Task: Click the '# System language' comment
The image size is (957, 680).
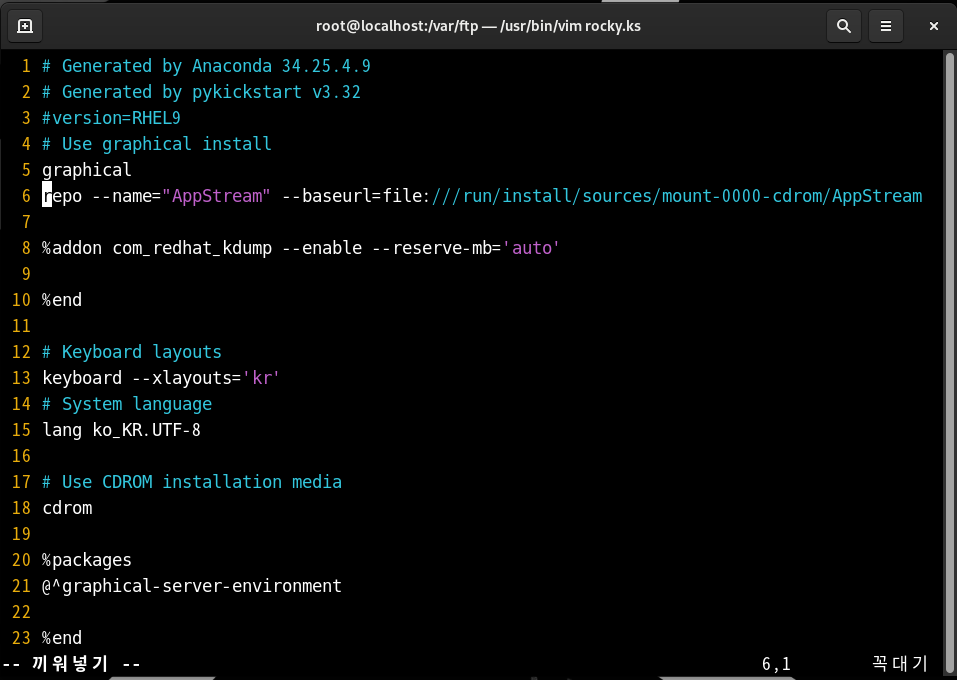Action: [x=127, y=404]
